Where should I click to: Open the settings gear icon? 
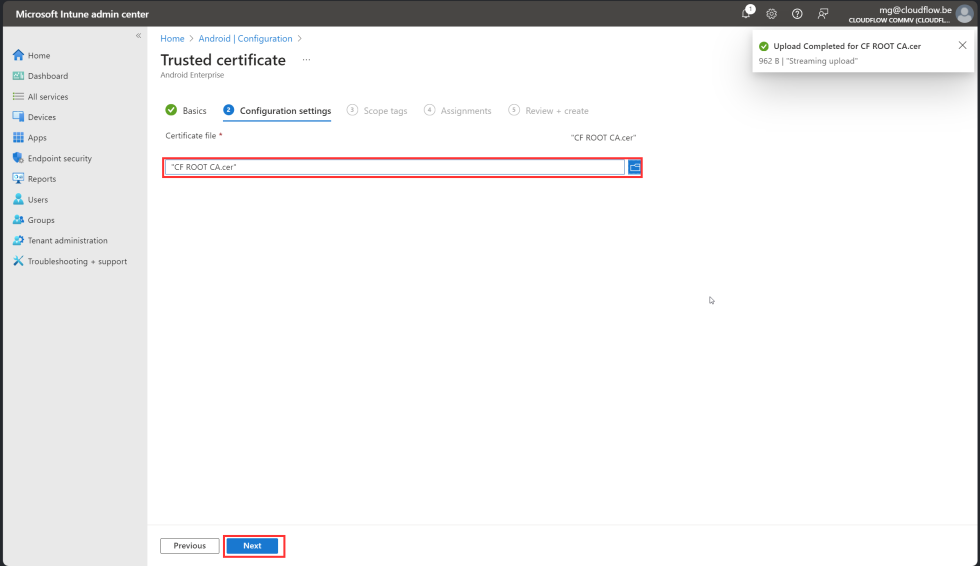click(x=771, y=14)
